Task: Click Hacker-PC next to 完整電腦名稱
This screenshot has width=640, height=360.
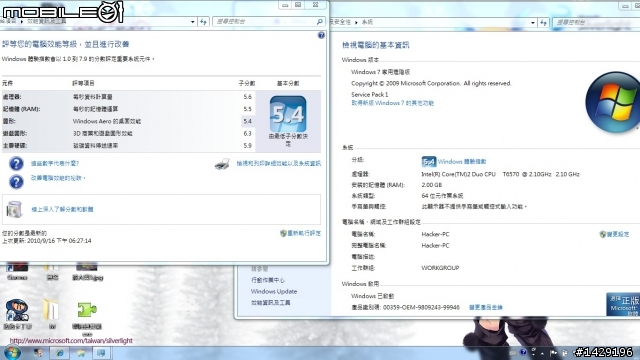Action: coord(436,246)
